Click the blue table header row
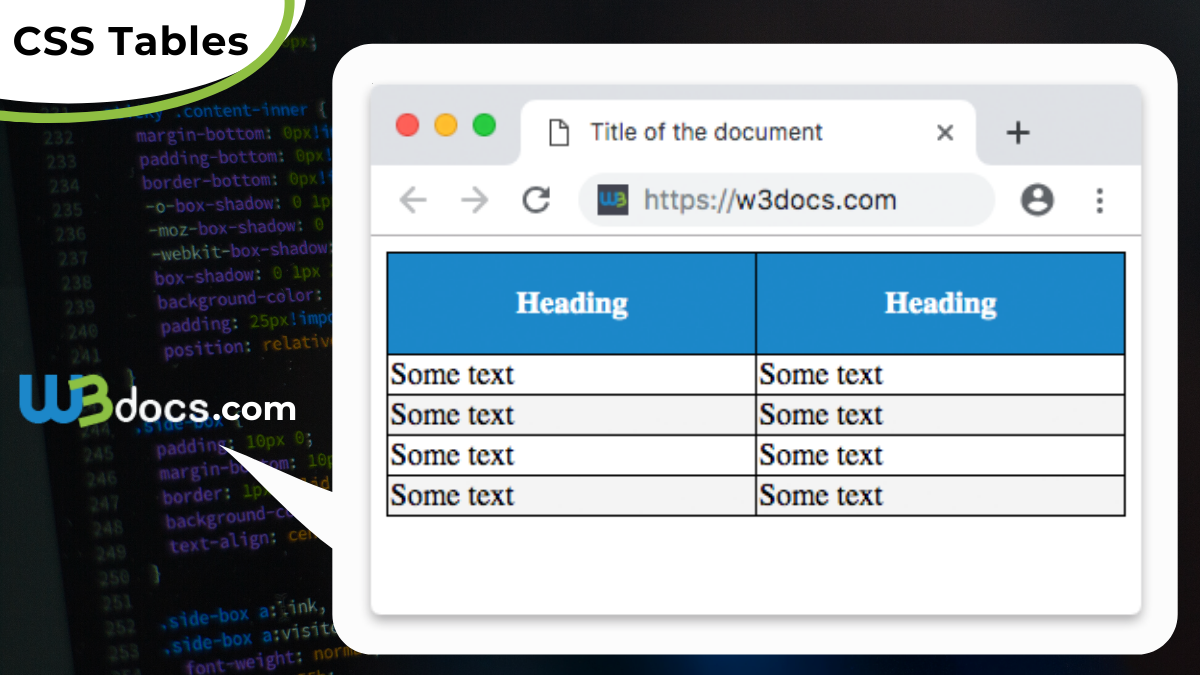This screenshot has height=675, width=1200. click(755, 303)
